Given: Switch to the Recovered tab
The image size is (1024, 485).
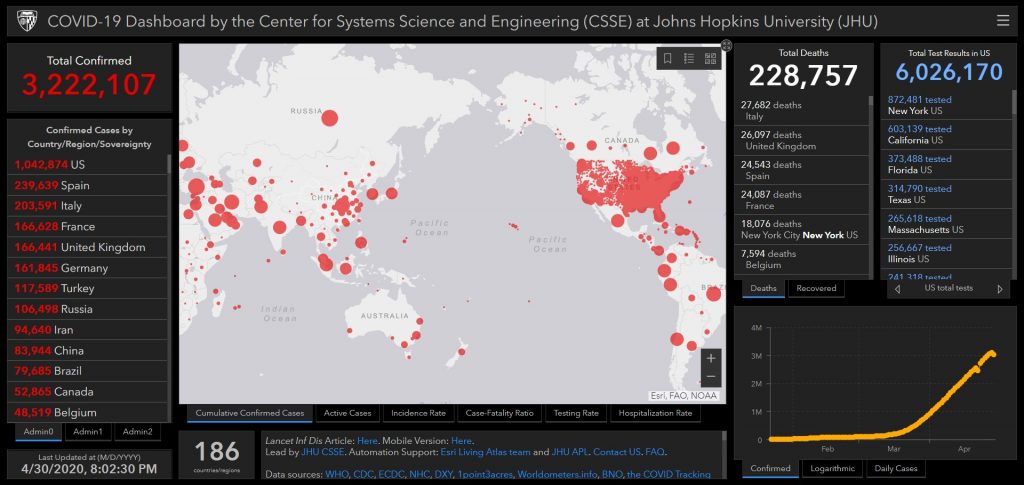Looking at the screenshot, I should pyautogui.click(x=816, y=289).
